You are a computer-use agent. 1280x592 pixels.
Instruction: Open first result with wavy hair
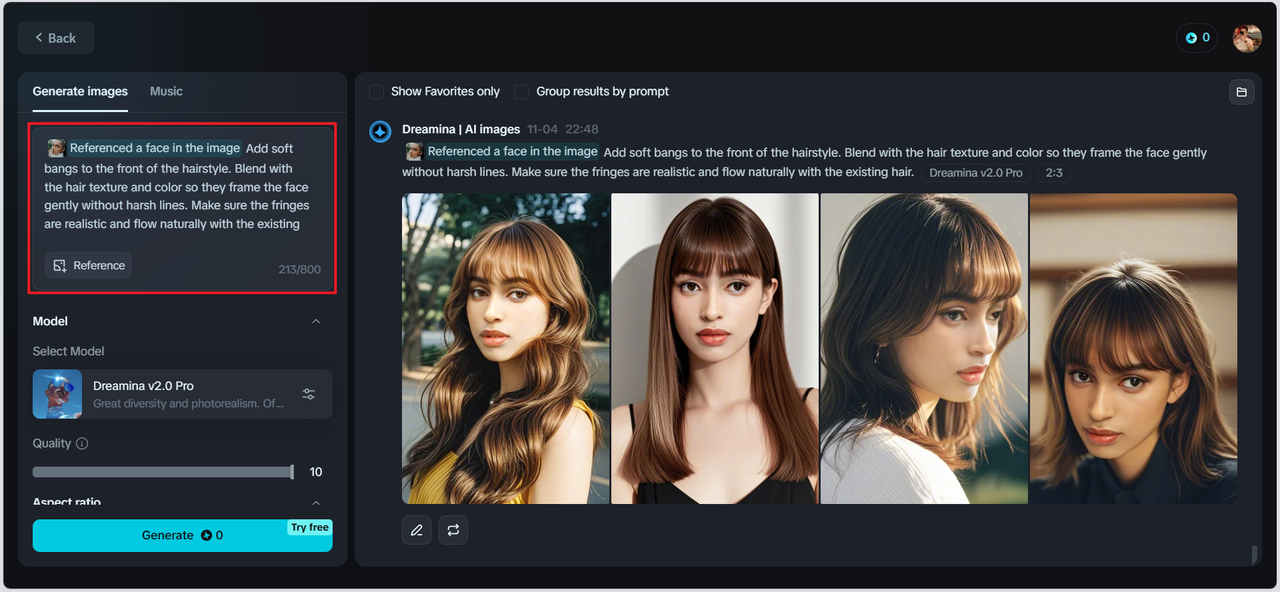pyautogui.click(x=505, y=348)
